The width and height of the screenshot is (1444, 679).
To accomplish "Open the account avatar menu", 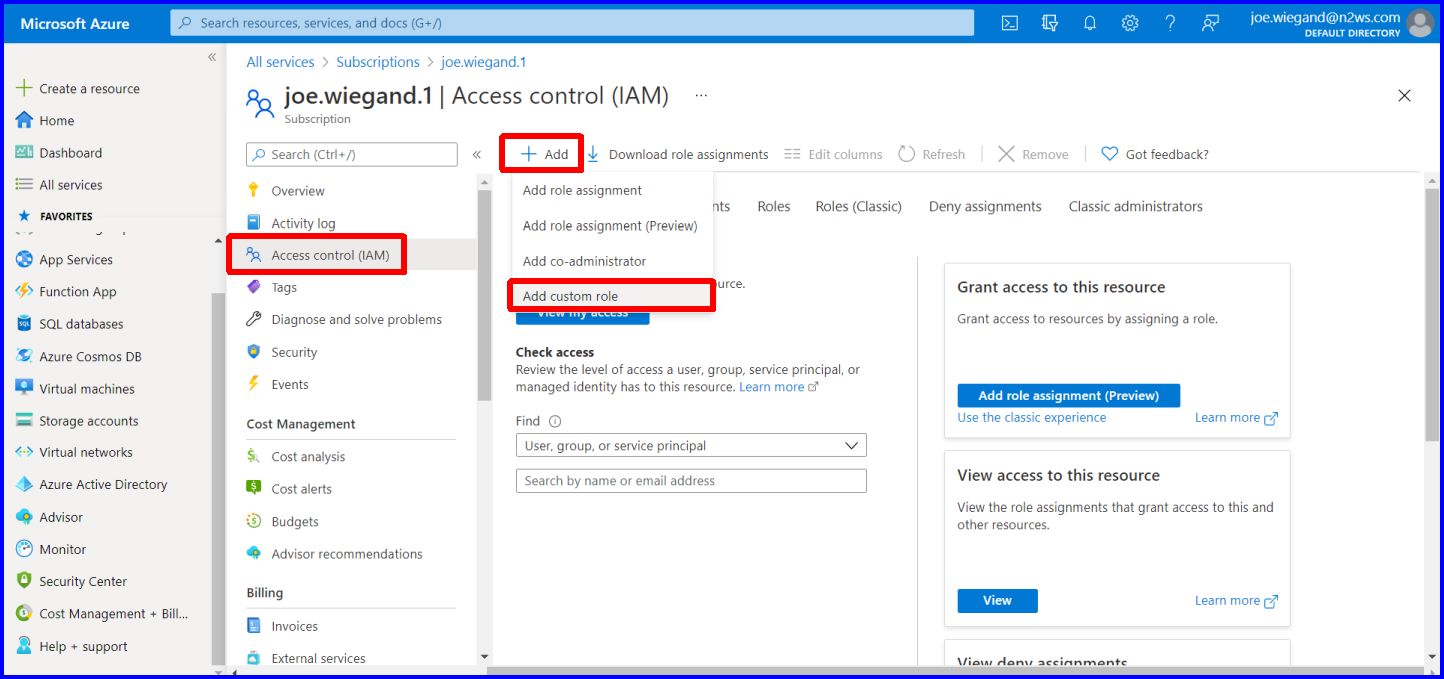I will 1419,23.
